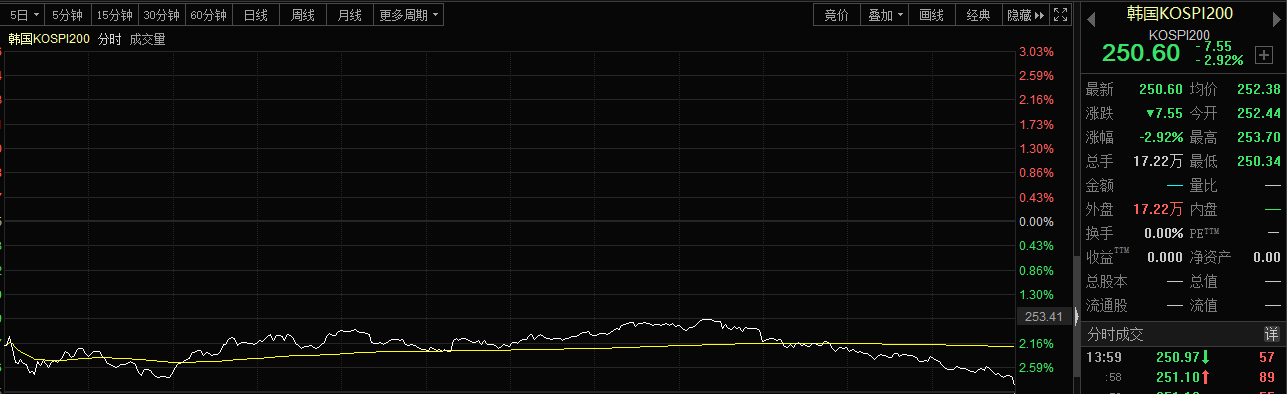
Task: Toggle 竞价 auction display
Action: coord(836,15)
